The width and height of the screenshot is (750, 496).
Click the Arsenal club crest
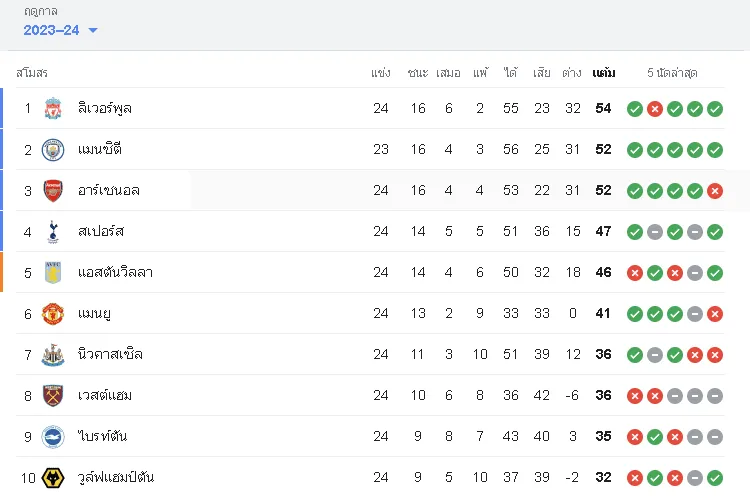53,190
